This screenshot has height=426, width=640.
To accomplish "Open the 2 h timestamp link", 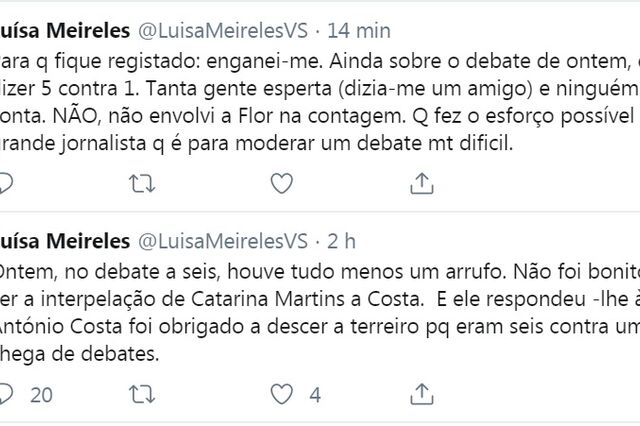I will click(x=341, y=241).
